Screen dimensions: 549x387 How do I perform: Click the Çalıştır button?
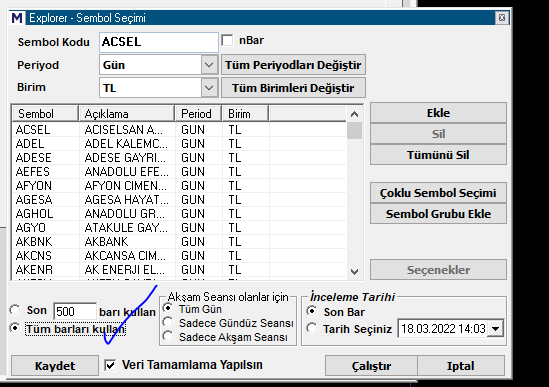371,366
